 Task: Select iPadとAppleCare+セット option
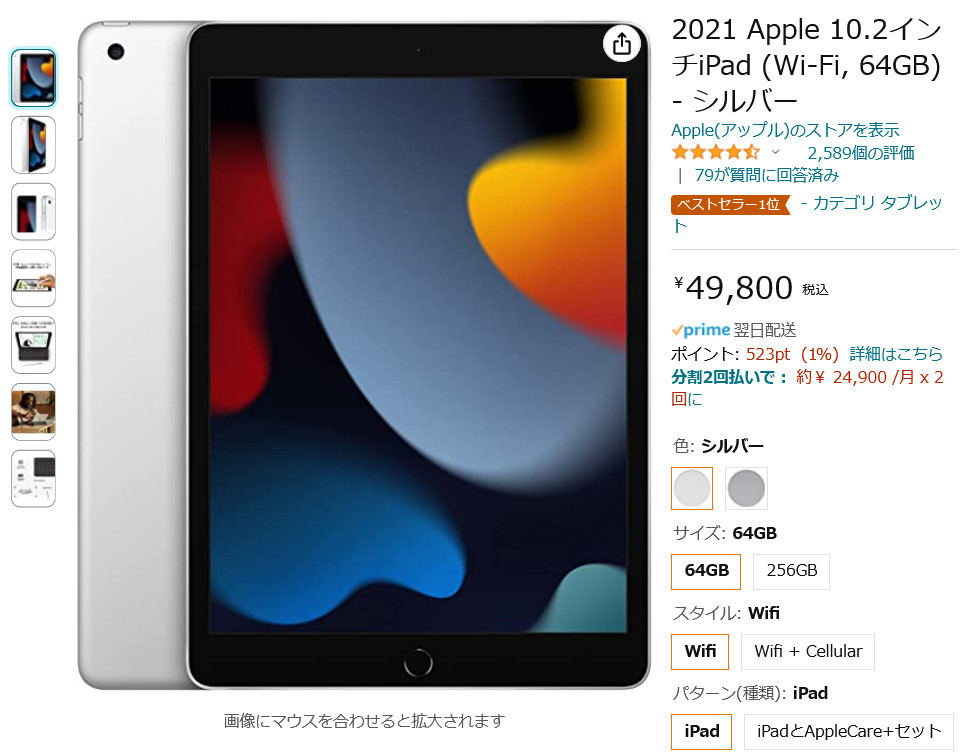pyautogui.click(x=849, y=731)
